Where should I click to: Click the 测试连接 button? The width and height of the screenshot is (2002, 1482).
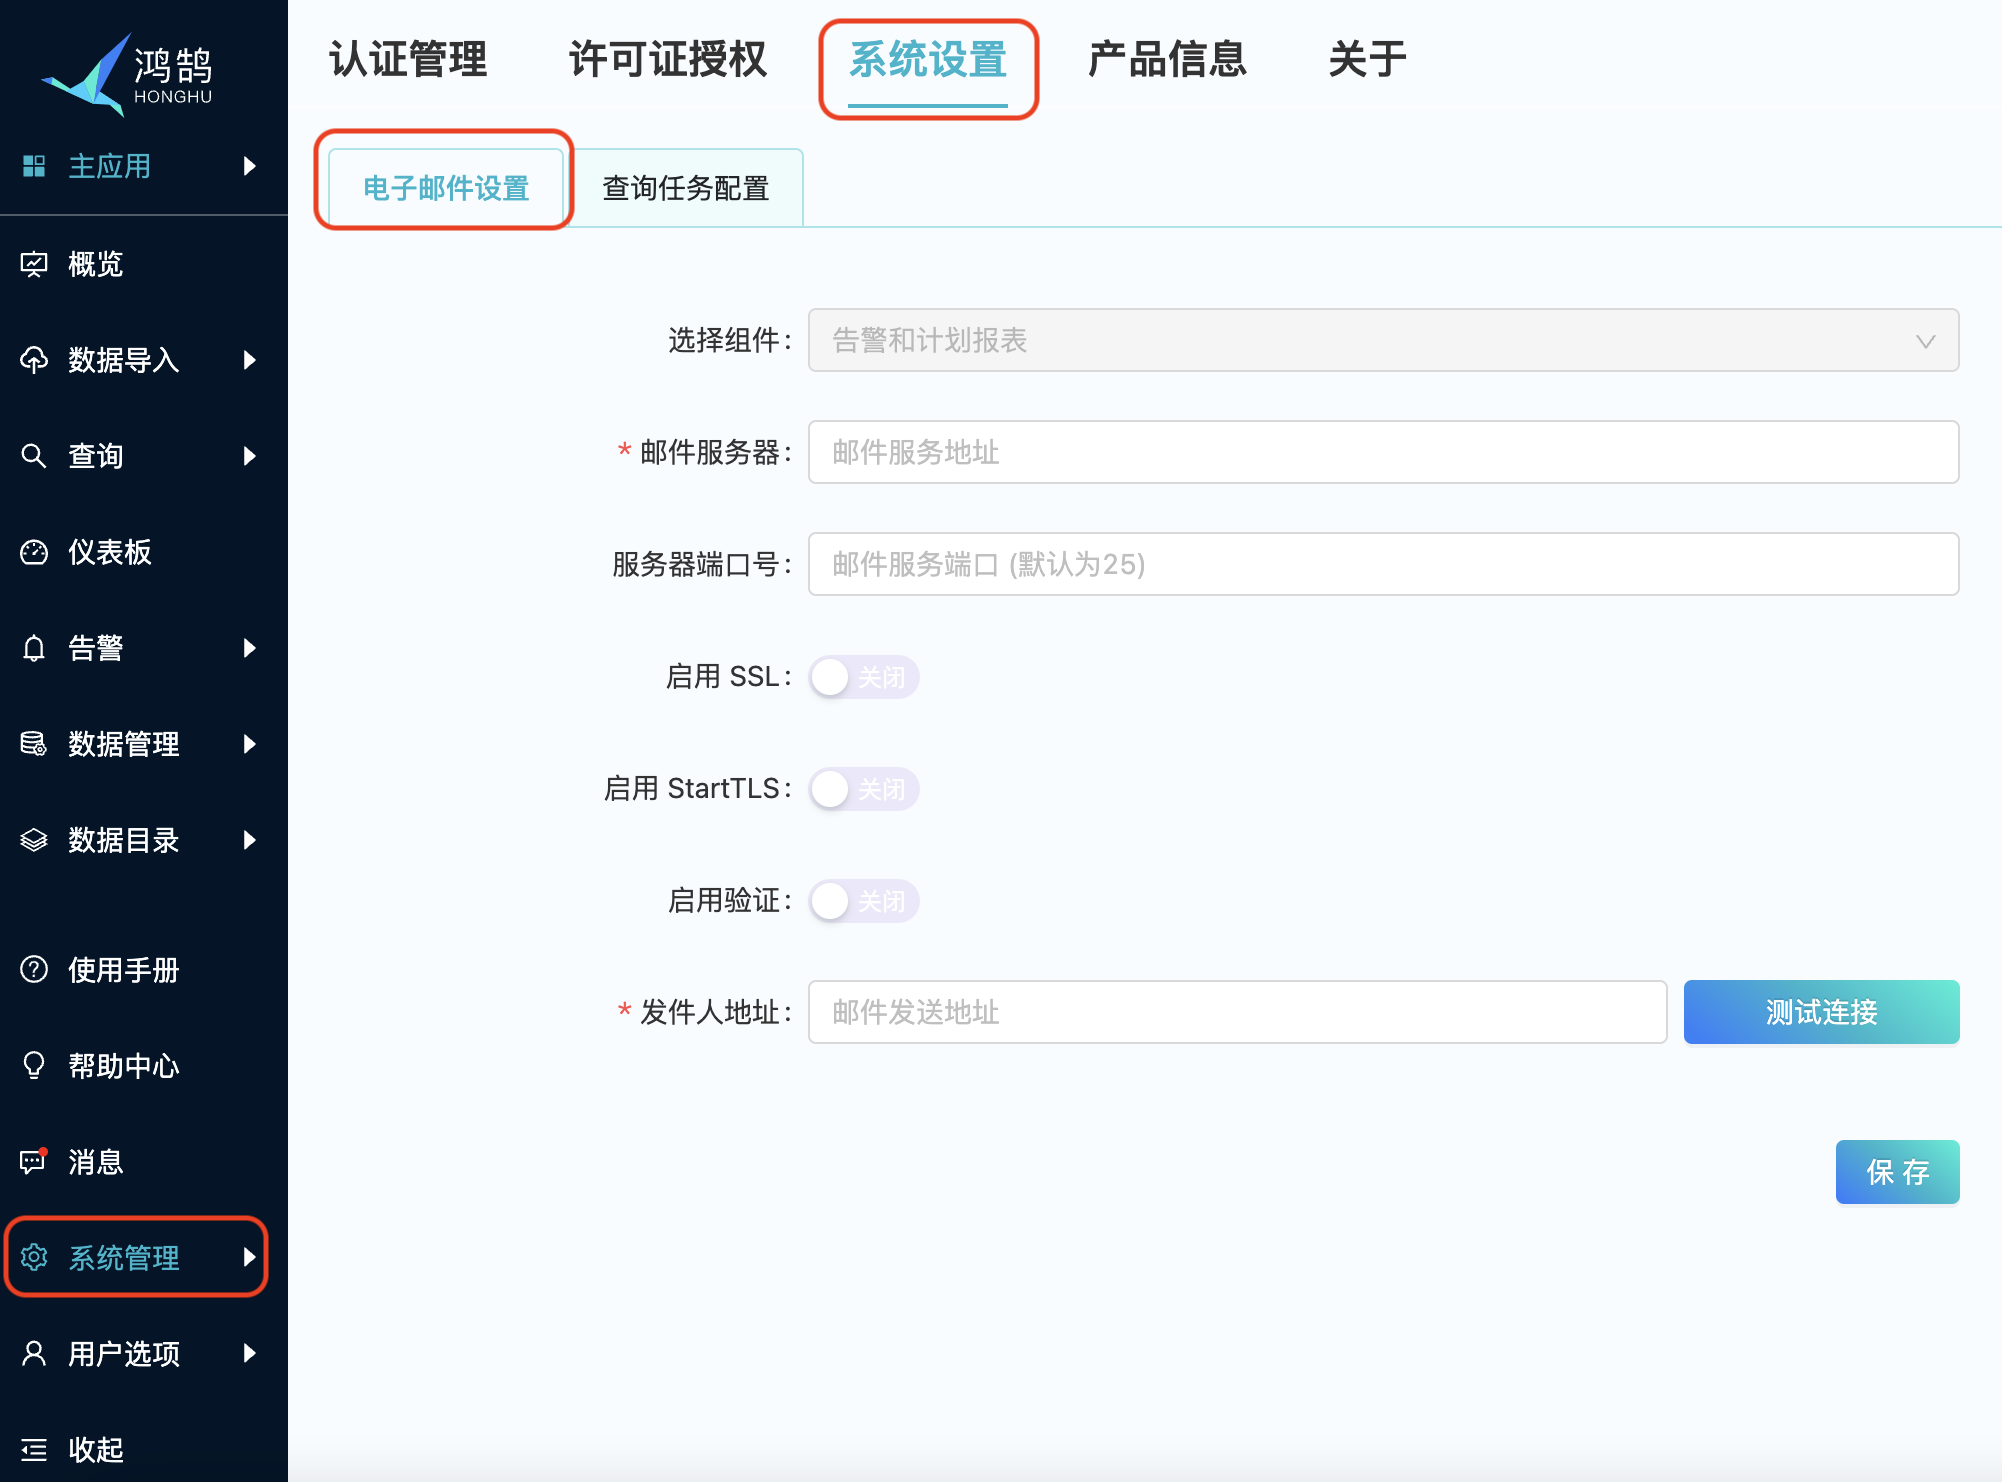click(x=1821, y=1012)
